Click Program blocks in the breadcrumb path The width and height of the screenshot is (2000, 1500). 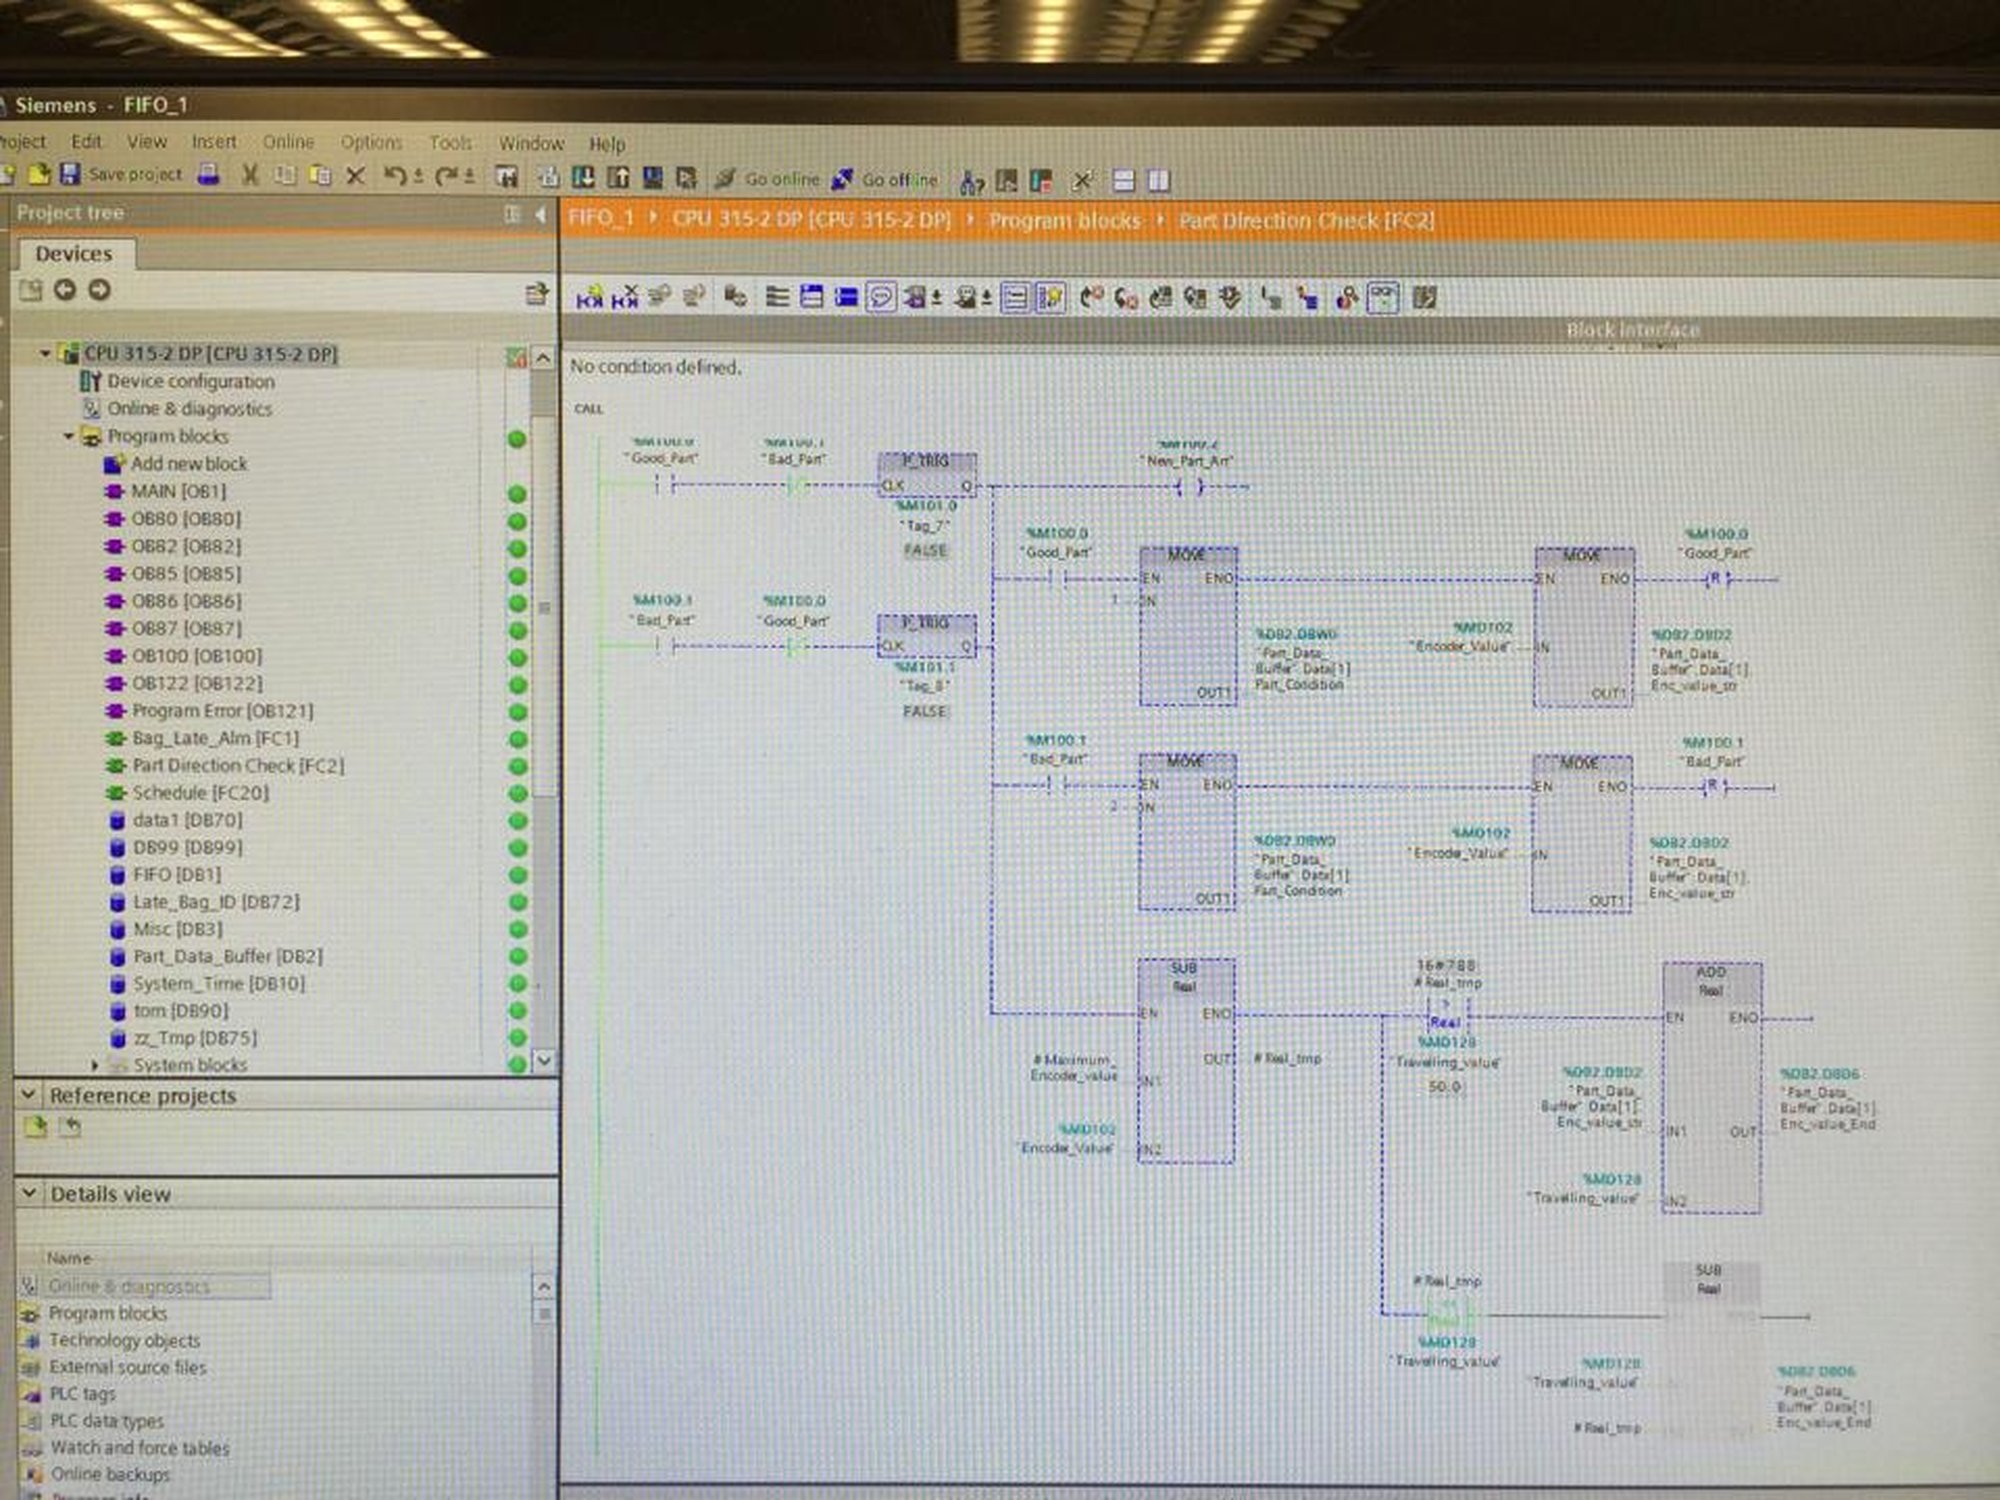(1064, 221)
